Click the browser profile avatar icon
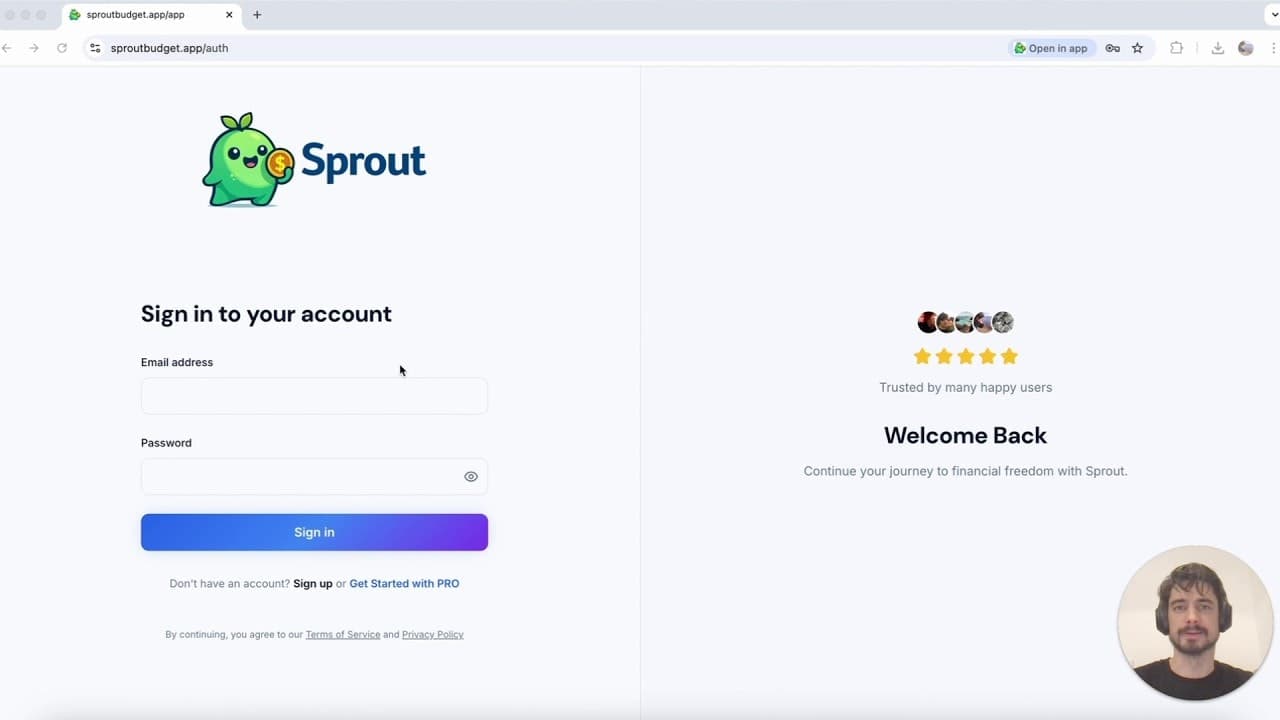 (x=1245, y=47)
